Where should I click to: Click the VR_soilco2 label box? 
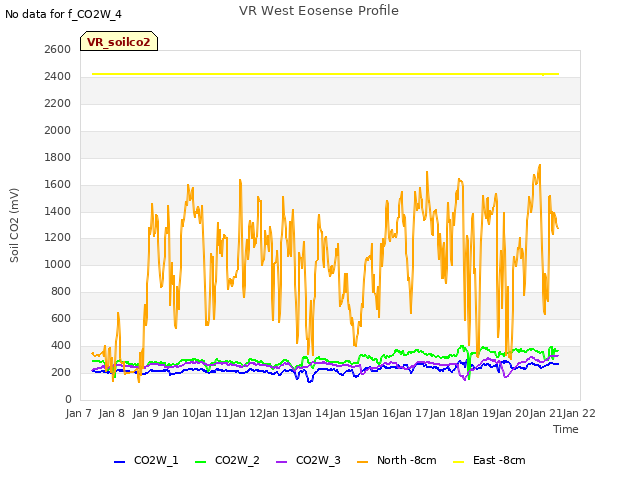[119, 41]
